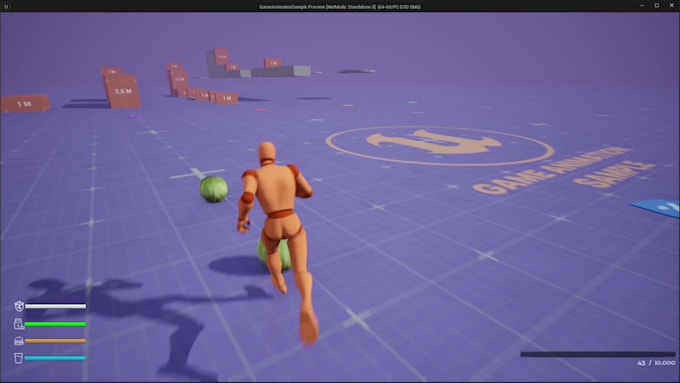Click the '2,5 M' label on the red block
680x383 pixels.
click(123, 91)
